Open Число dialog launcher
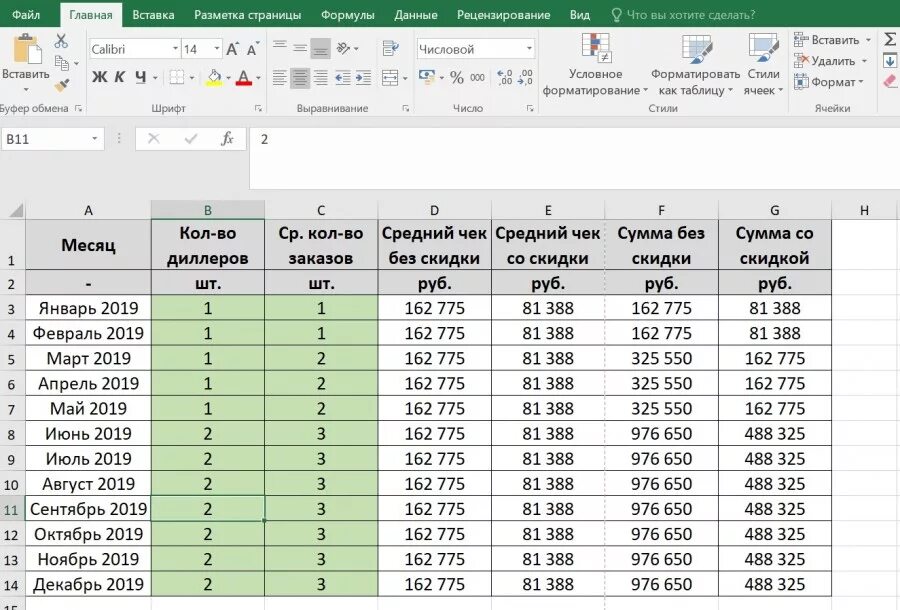The height and width of the screenshot is (610, 900). point(530,108)
